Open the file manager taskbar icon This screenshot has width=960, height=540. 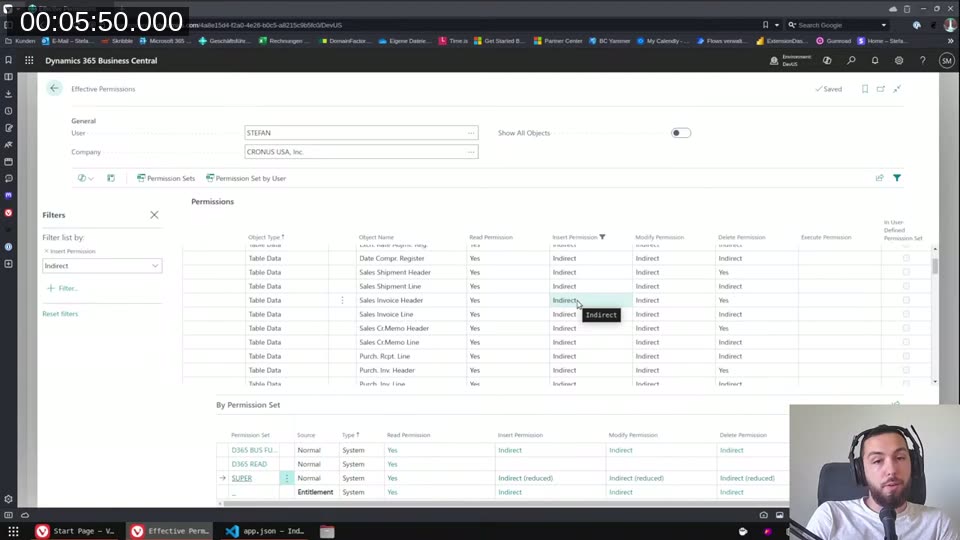click(x=327, y=531)
